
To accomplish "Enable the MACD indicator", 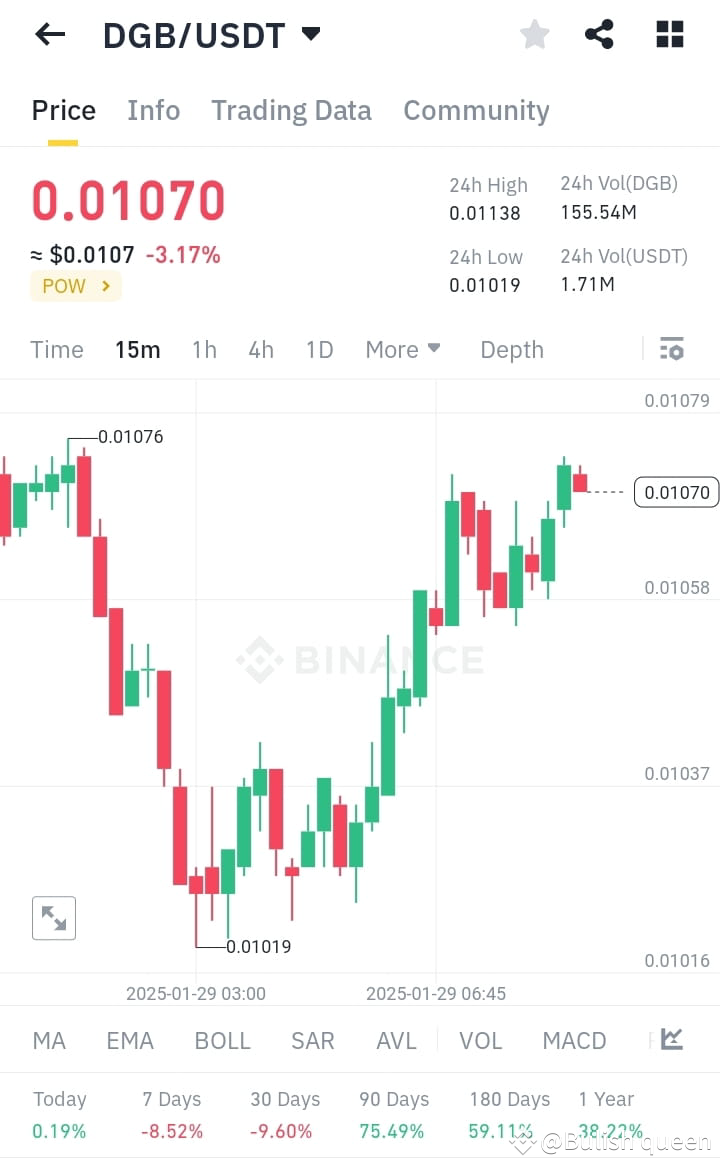I will (x=574, y=1040).
